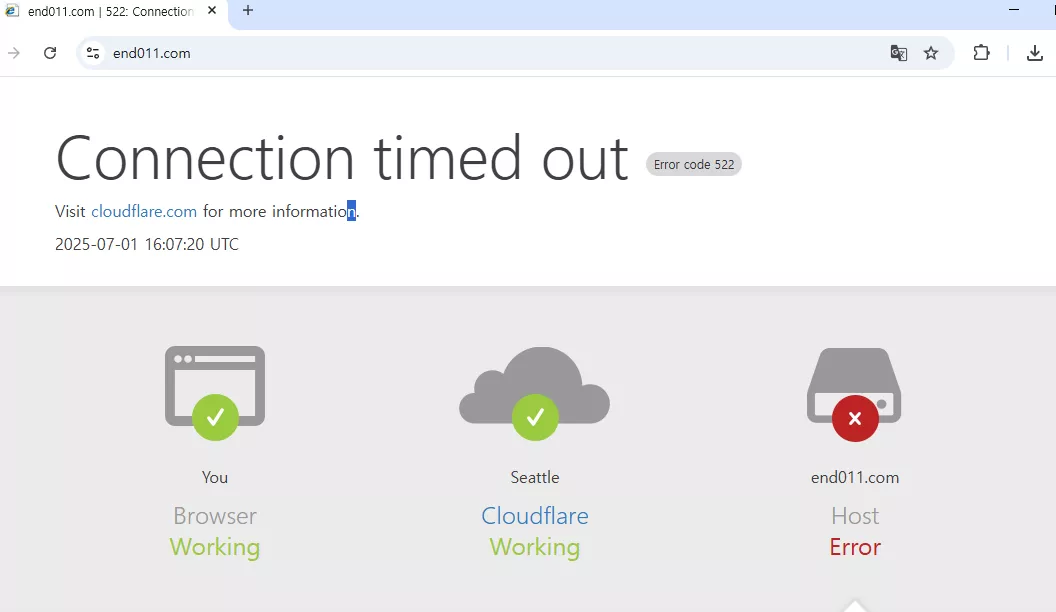This screenshot has width=1056, height=612.
Task: Click the forward navigation arrow
Action: coord(14,53)
